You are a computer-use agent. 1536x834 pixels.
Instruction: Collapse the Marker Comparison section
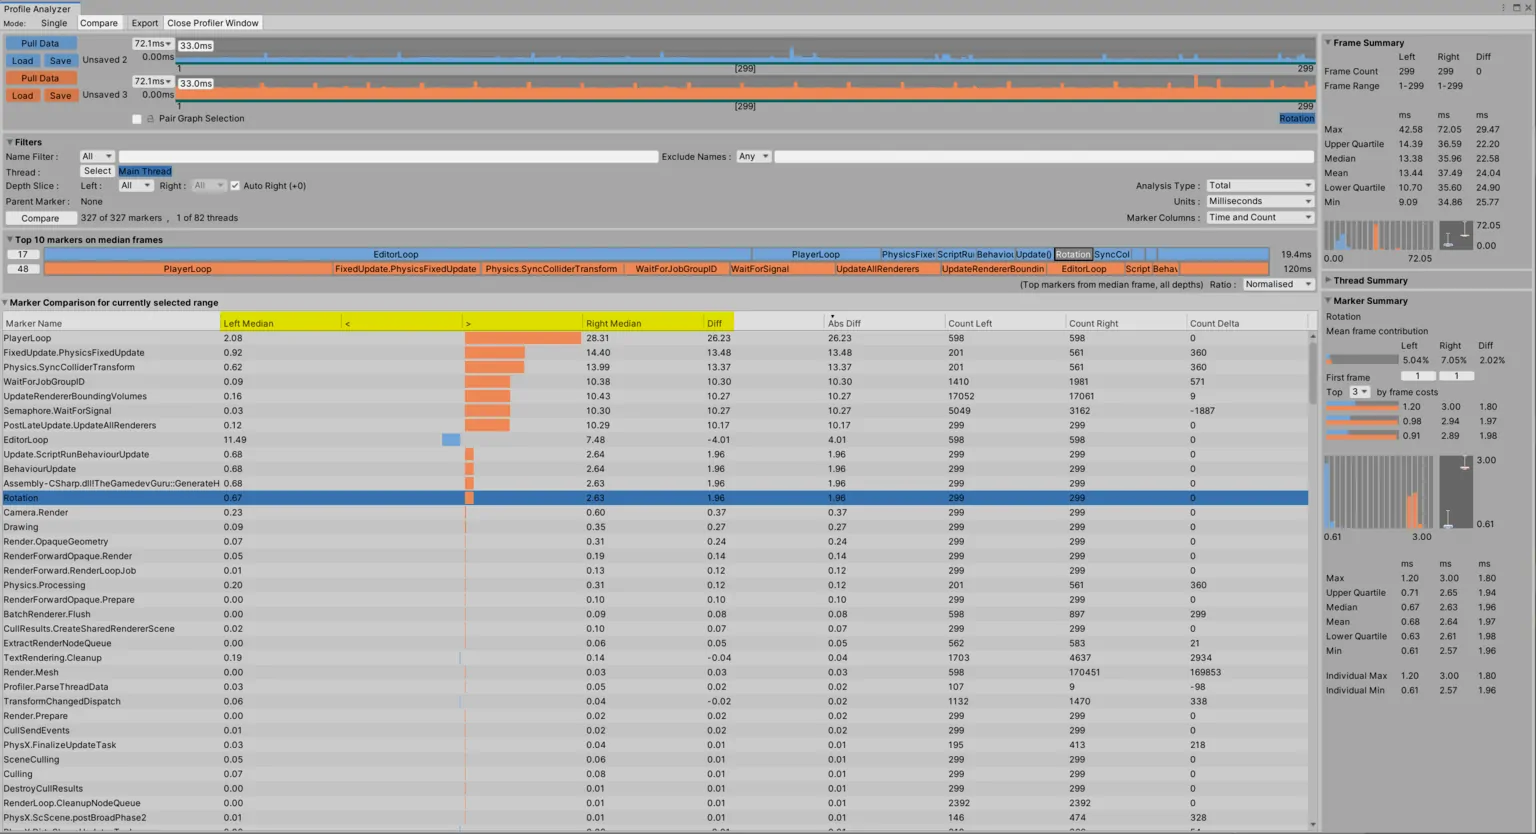point(8,302)
